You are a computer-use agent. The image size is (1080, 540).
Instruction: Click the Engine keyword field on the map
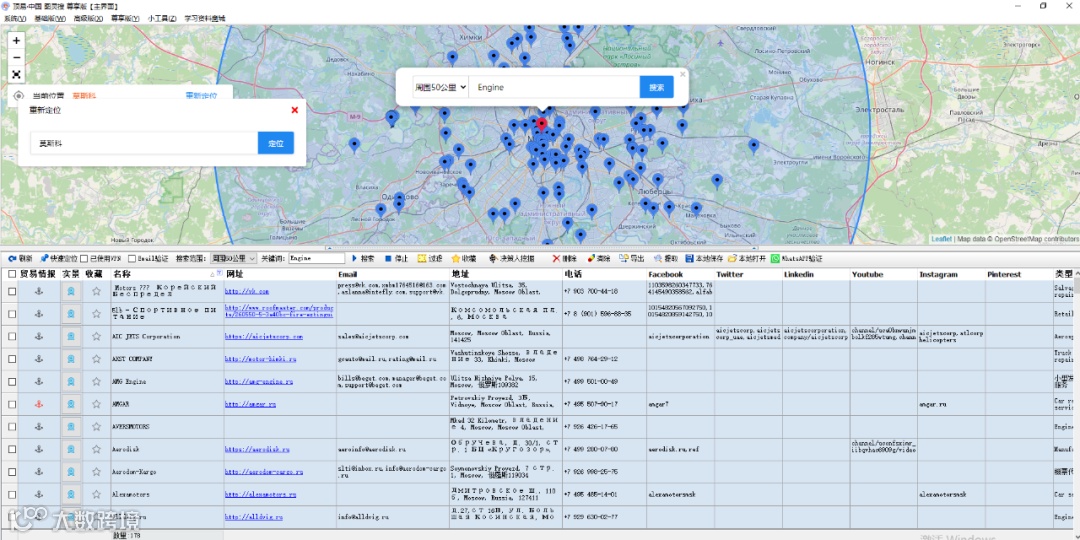tap(554, 87)
